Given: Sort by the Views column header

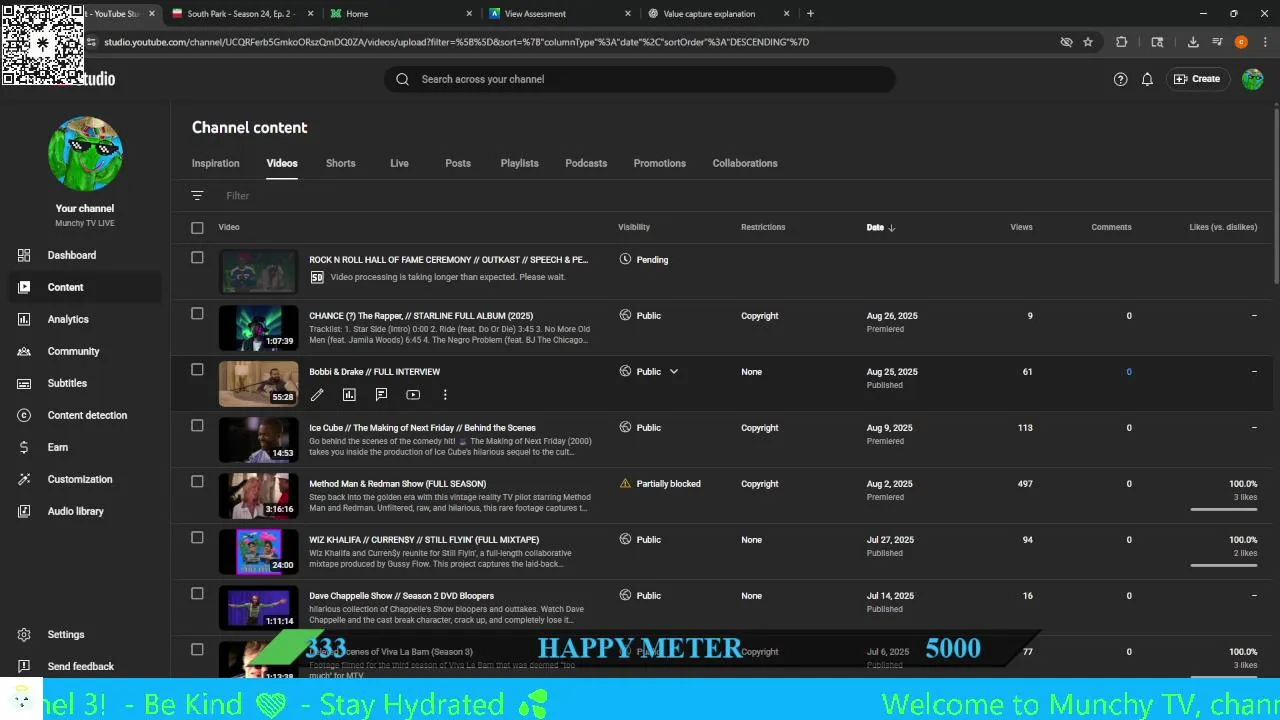Looking at the screenshot, I should pos(1021,228).
